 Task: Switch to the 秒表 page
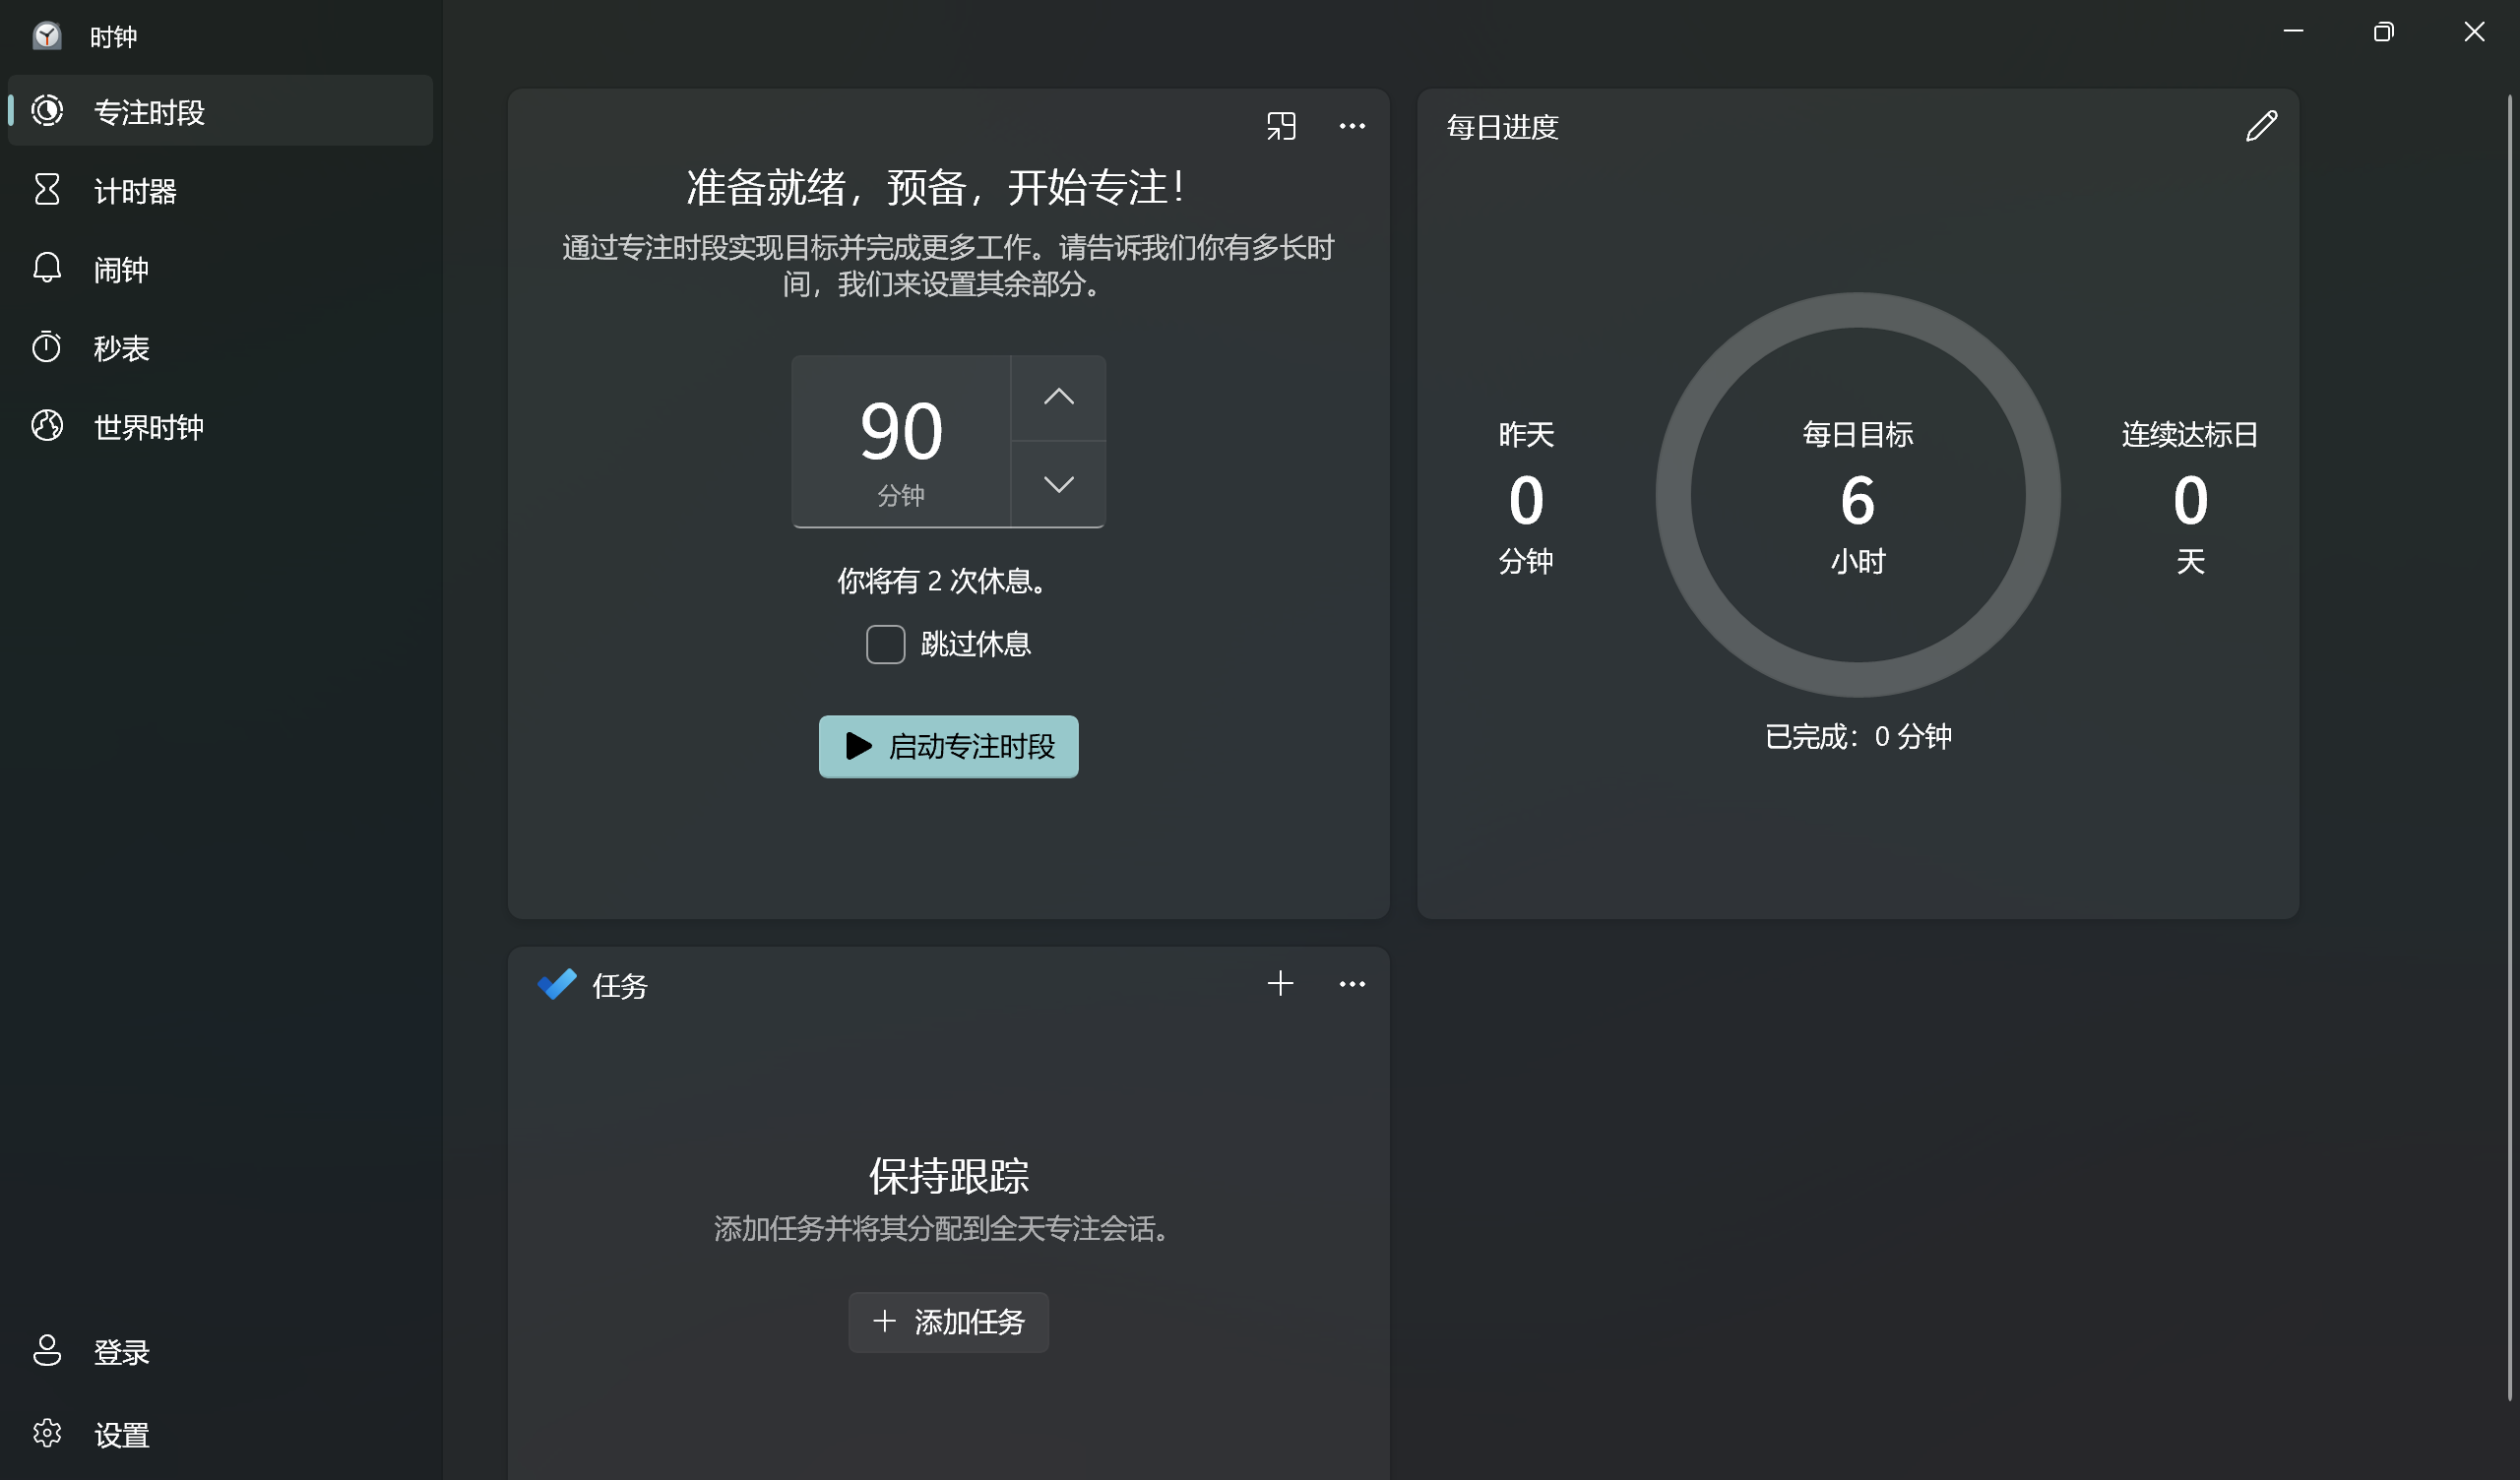coord(120,348)
